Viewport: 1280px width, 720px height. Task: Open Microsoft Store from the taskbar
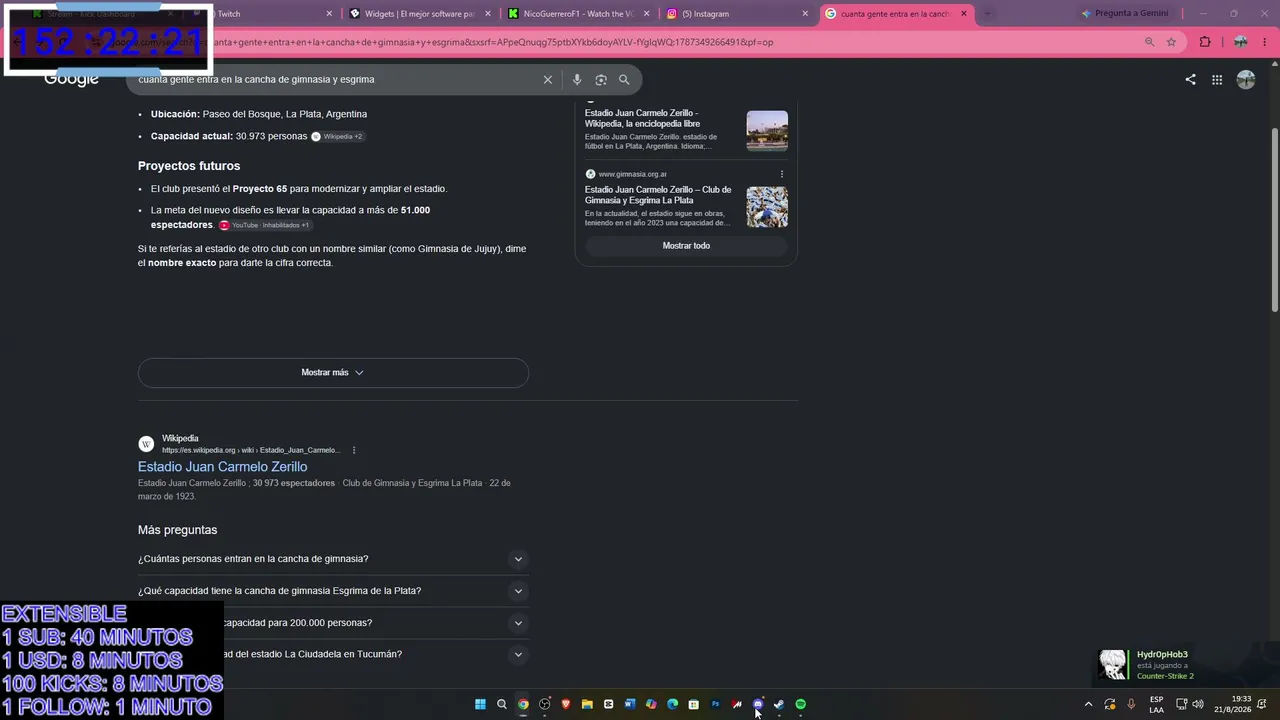click(694, 704)
